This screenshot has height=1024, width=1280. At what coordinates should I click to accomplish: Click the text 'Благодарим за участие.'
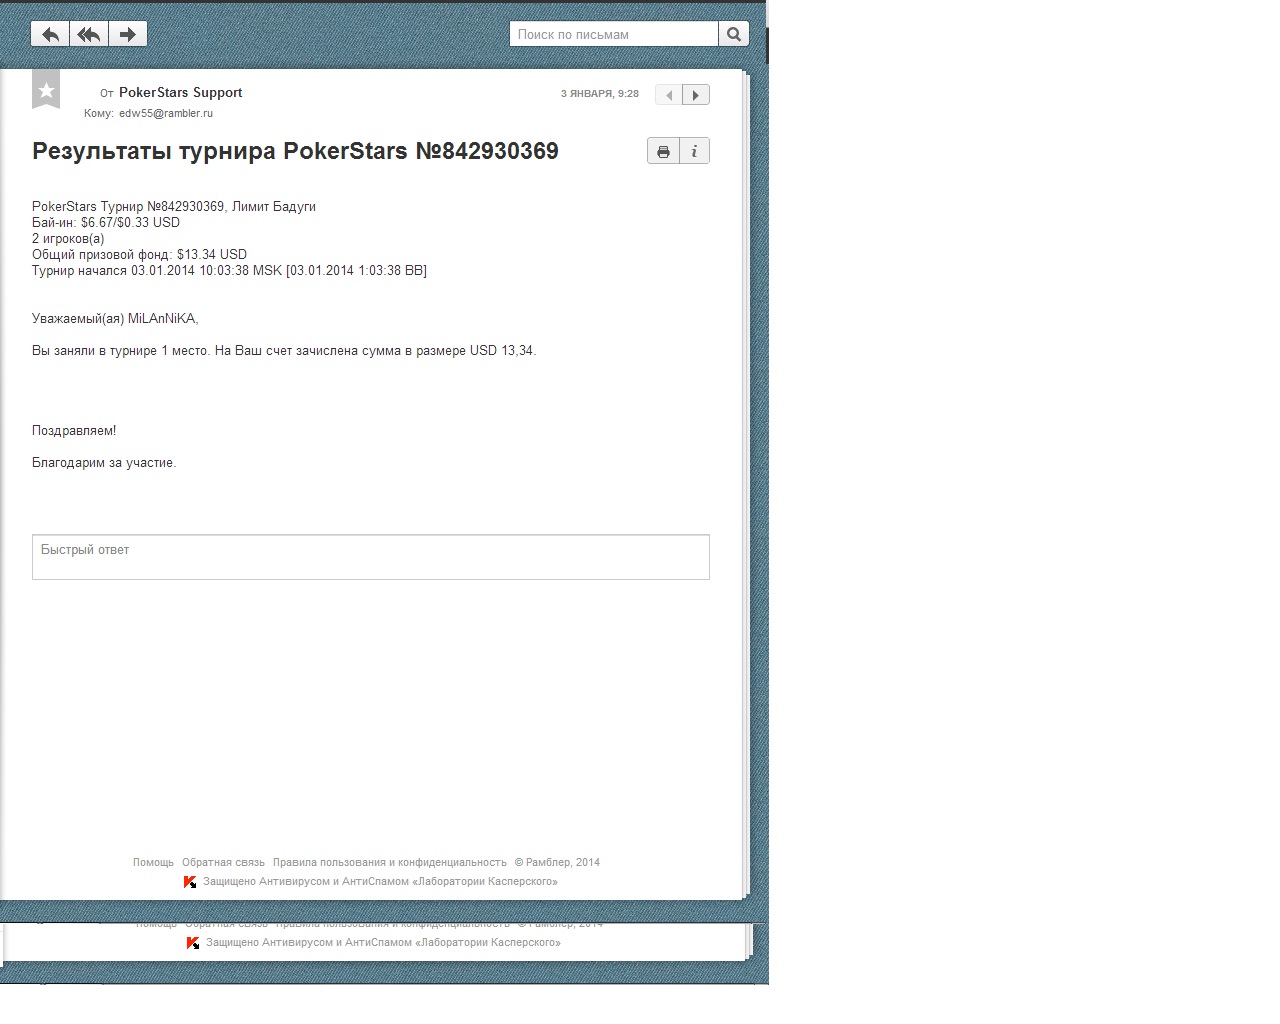(x=104, y=462)
